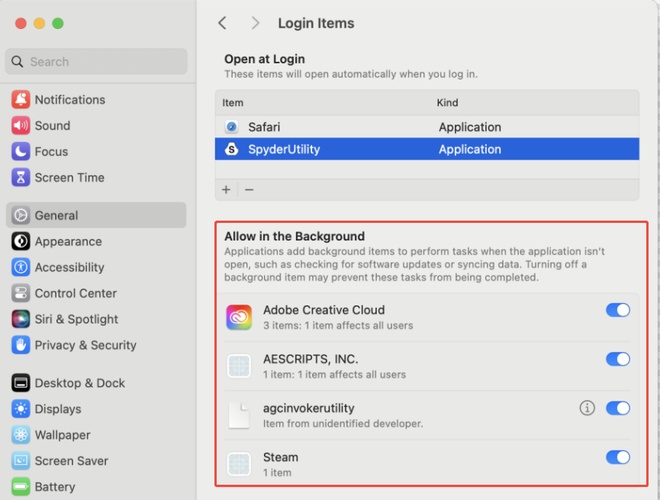This screenshot has height=500, width=660.
Task: Click the Focus moon icon
Action: (21, 152)
